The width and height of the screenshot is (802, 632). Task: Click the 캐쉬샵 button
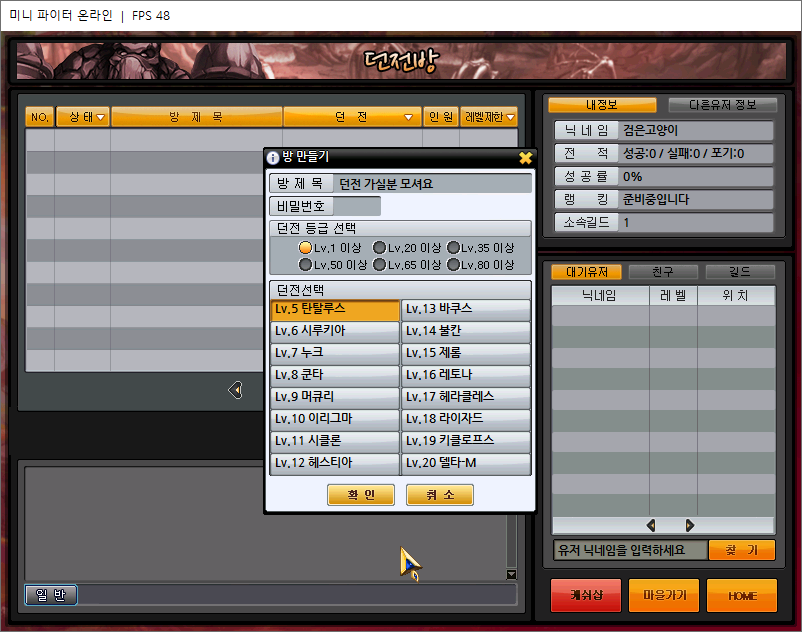[586, 595]
